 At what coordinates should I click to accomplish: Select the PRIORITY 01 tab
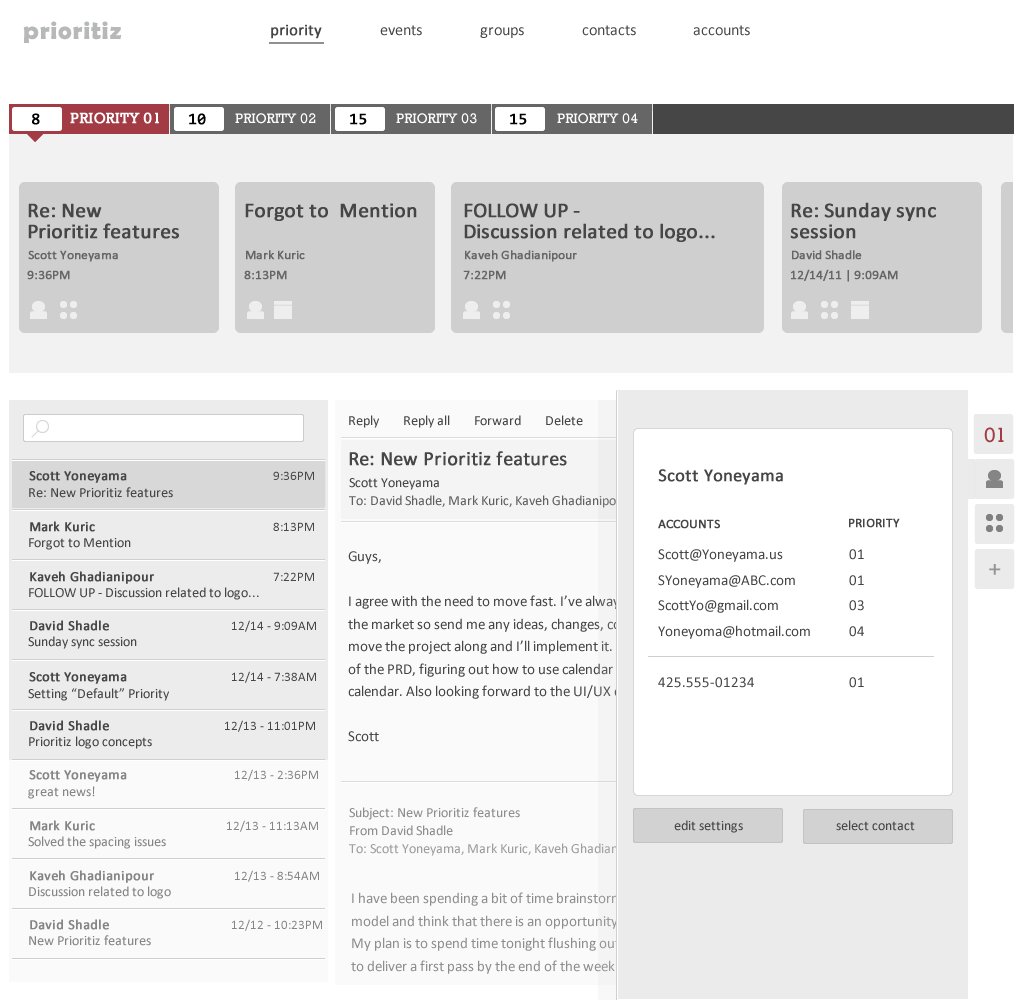click(x=89, y=119)
